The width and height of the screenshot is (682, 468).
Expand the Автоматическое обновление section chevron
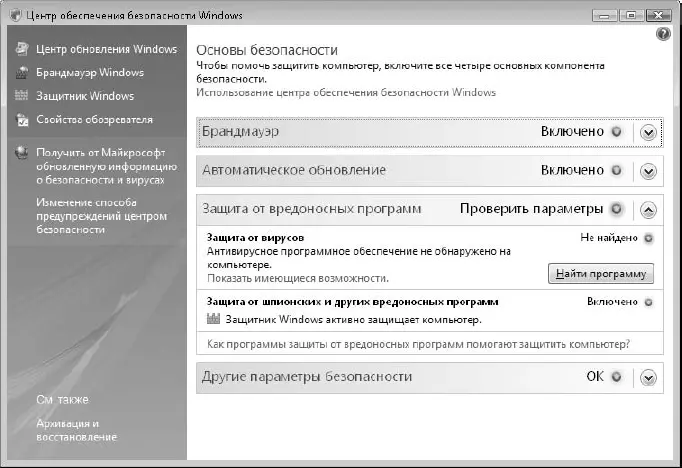(x=648, y=171)
